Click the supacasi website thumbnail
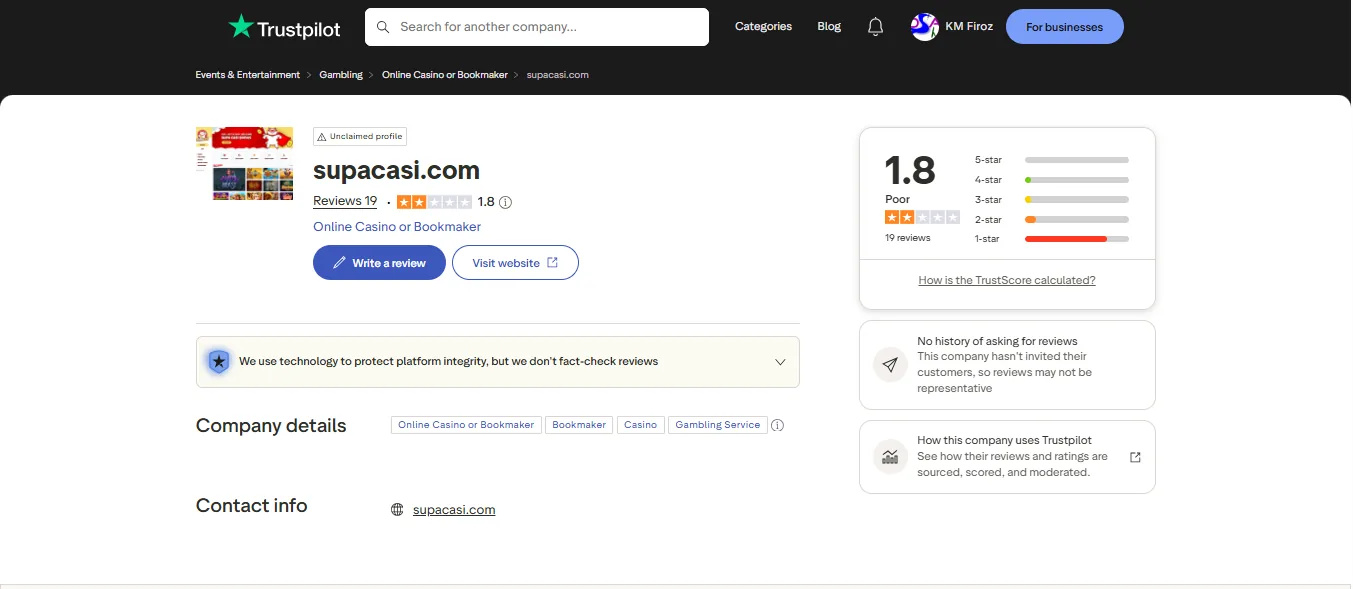1353x589 pixels. point(245,163)
